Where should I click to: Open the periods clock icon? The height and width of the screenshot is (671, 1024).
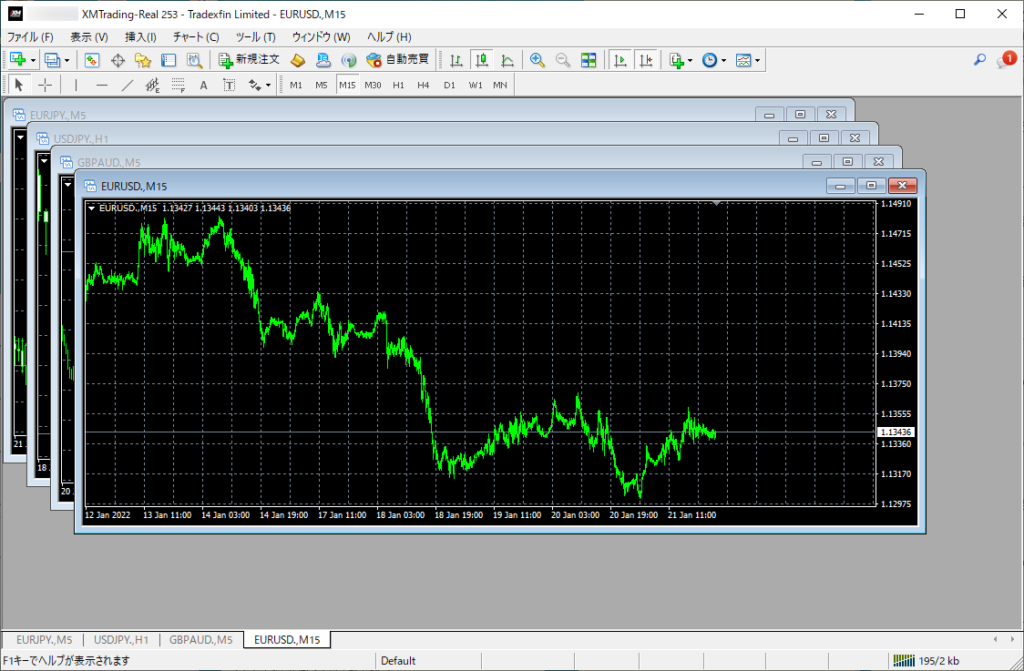[x=709, y=60]
